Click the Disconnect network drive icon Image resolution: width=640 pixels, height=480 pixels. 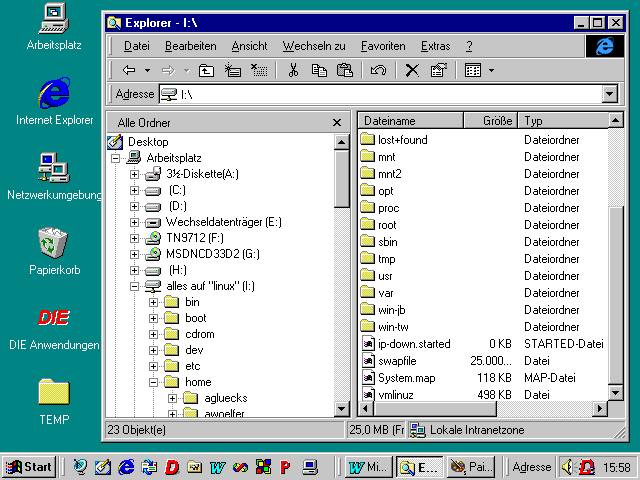point(259,71)
